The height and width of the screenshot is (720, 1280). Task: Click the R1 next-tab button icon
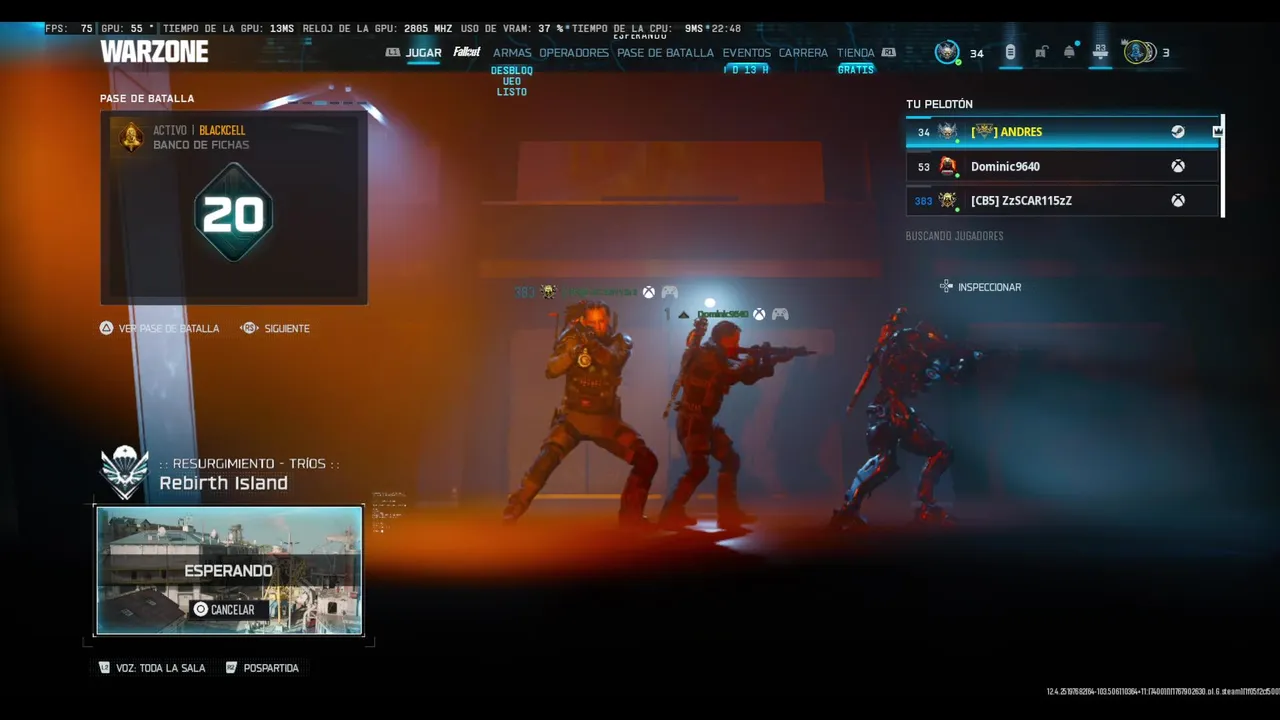(888, 52)
